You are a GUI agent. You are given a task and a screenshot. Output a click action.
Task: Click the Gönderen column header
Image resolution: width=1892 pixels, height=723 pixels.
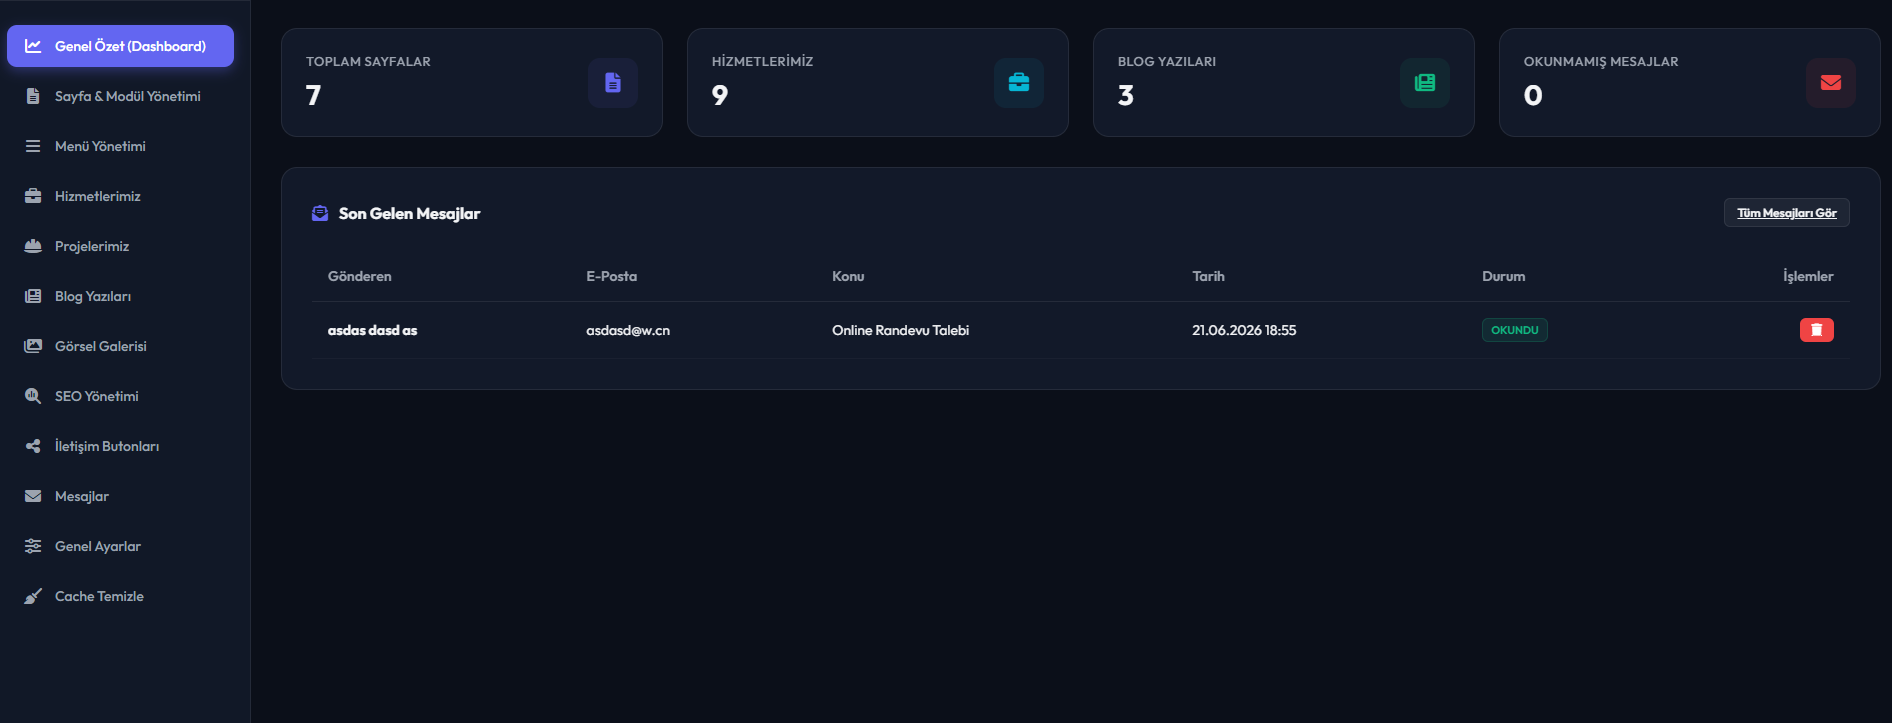[360, 276]
